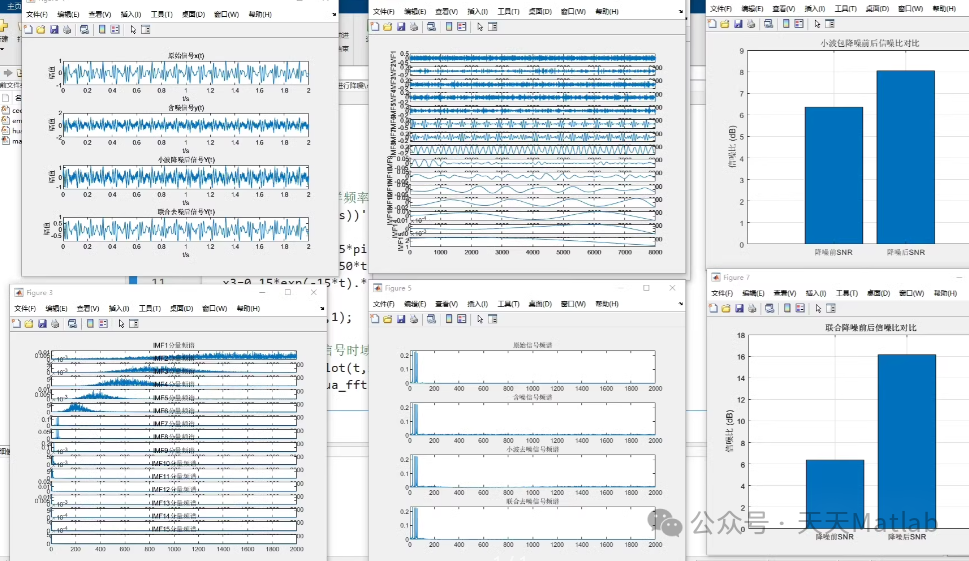
Task: Click dock arrow in Figure 3 menu bar
Action: pos(323,308)
